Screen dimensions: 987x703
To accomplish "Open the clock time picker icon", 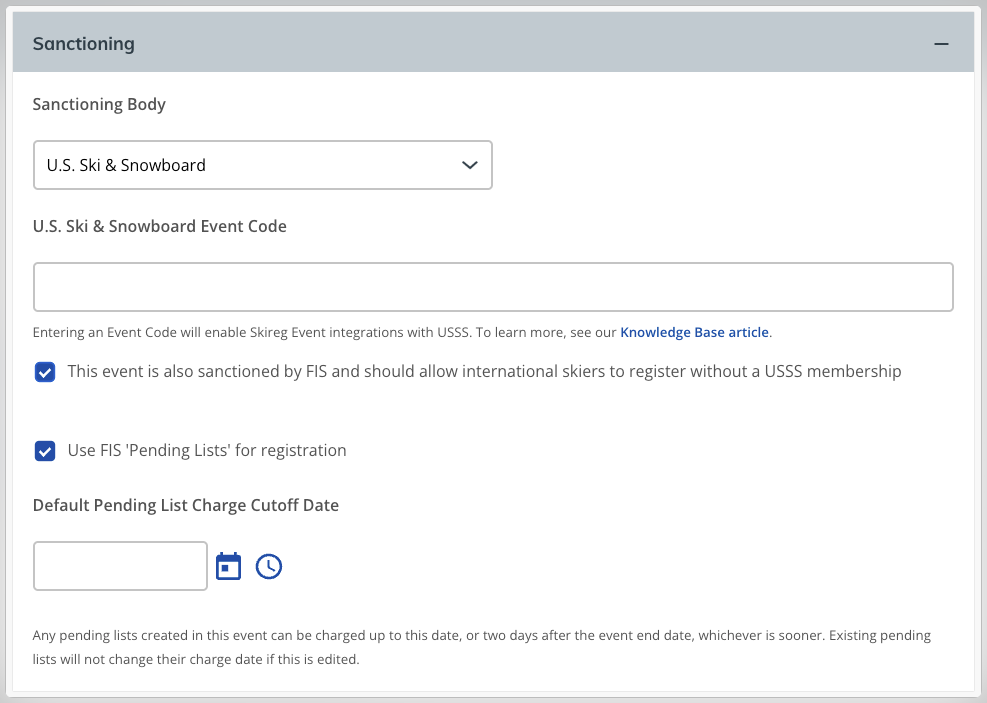I will tap(269, 566).
